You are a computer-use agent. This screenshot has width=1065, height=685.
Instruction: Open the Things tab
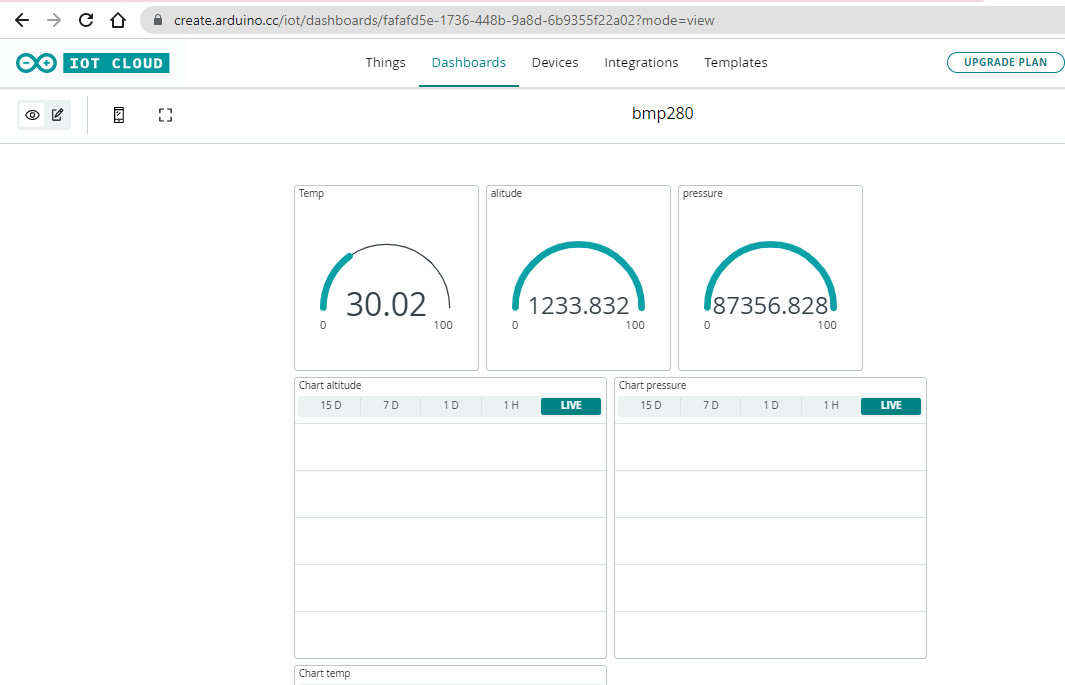pos(385,62)
